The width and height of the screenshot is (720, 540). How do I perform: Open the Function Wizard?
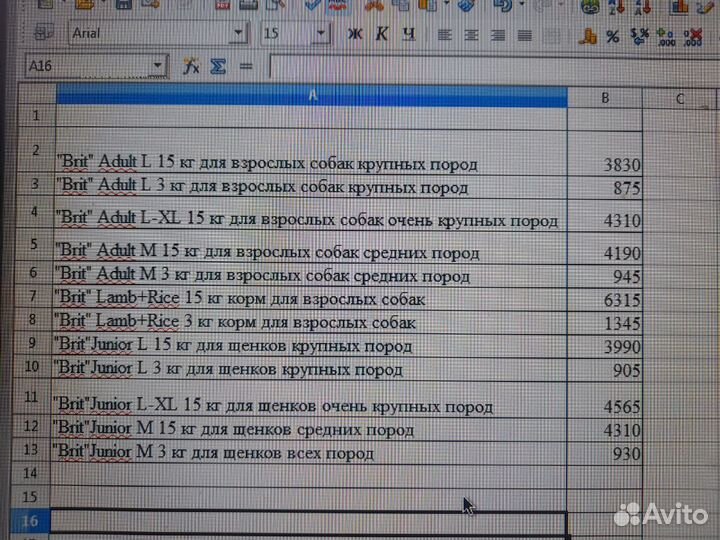point(191,67)
